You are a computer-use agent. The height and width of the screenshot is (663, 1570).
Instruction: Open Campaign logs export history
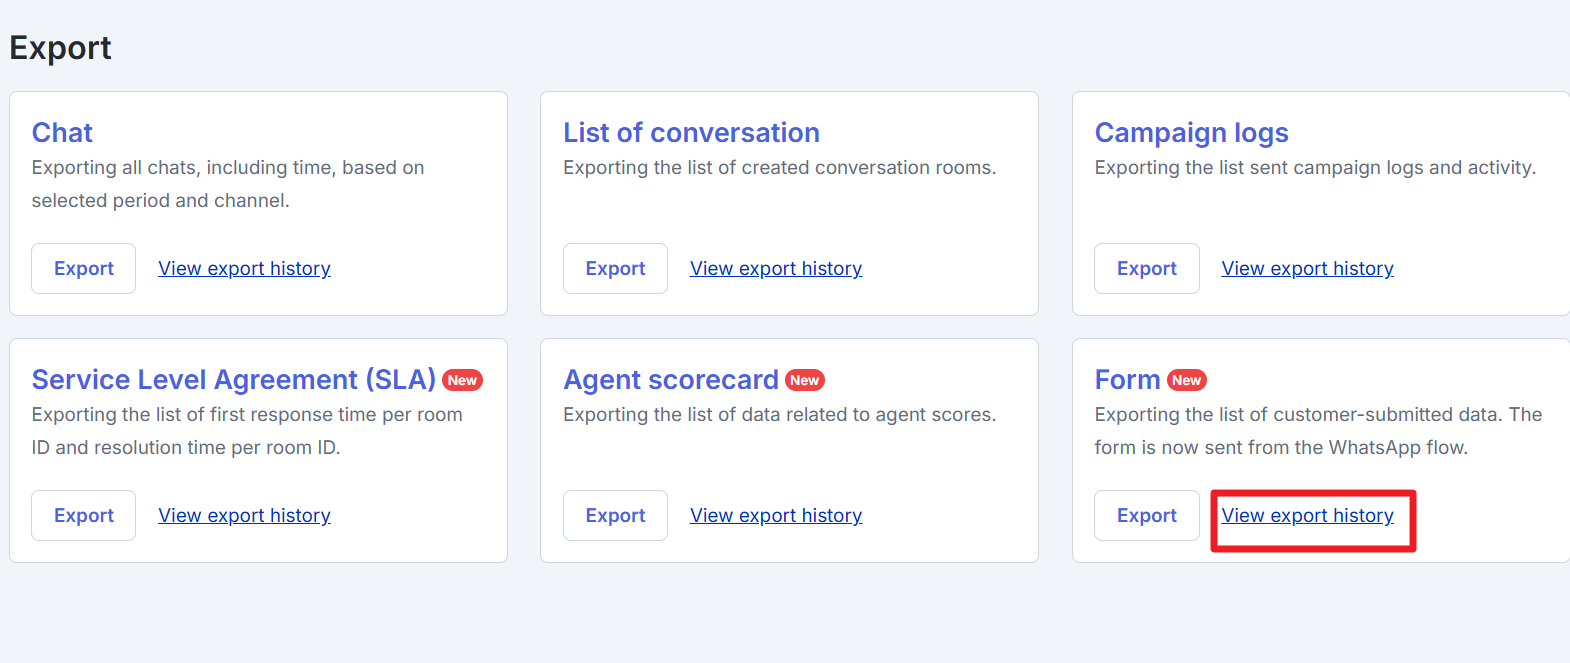(x=1307, y=268)
